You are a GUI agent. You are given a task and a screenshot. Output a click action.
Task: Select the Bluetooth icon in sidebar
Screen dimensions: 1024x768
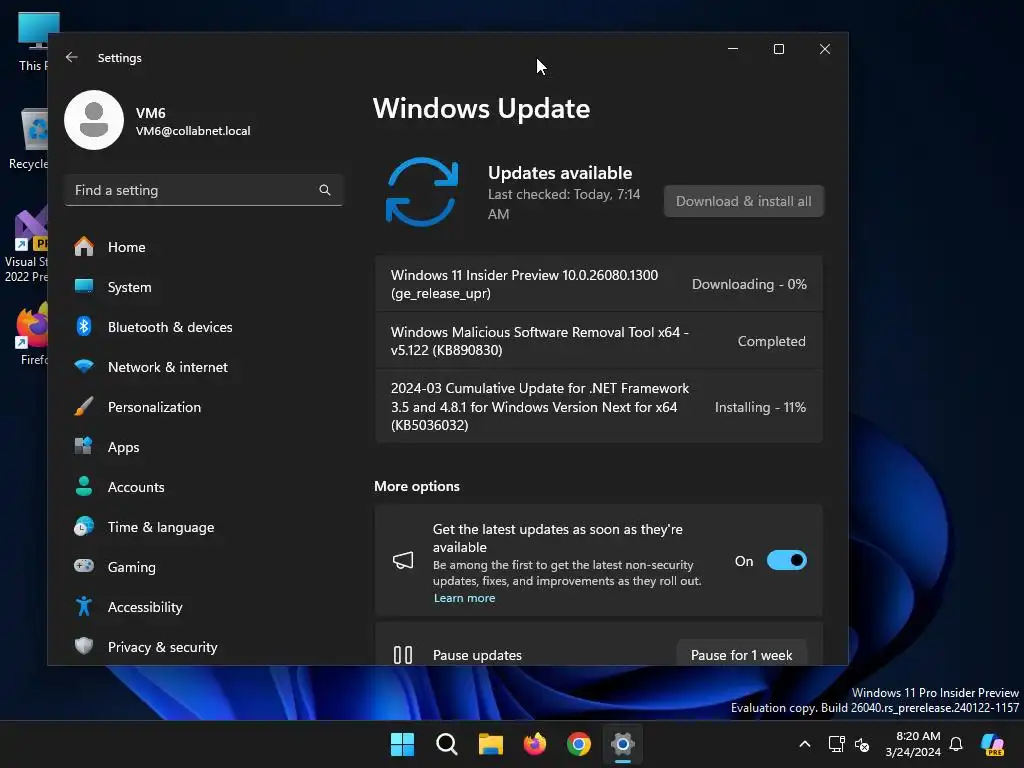click(84, 326)
